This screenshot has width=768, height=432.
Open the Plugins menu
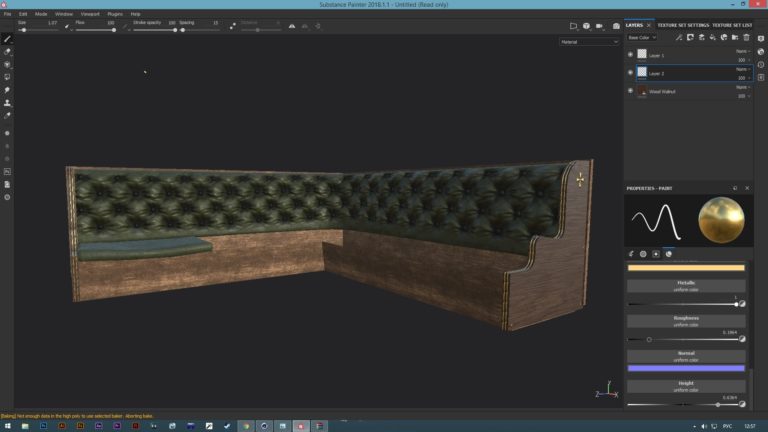(115, 14)
